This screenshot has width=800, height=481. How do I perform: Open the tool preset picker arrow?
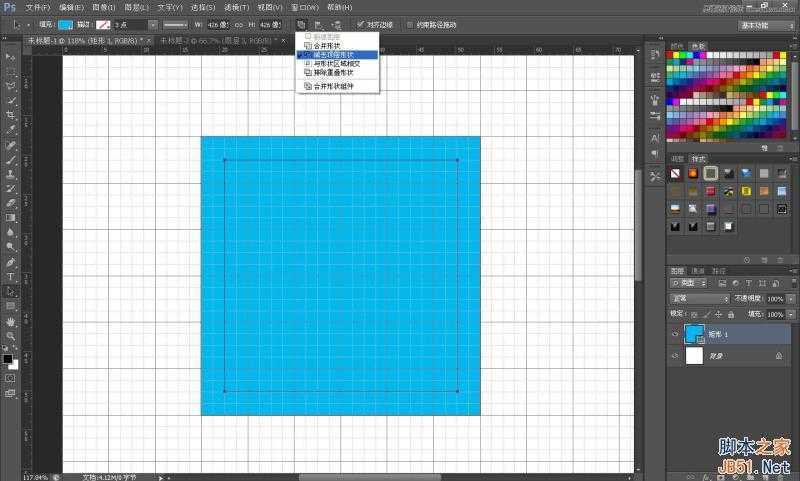tap(28, 24)
